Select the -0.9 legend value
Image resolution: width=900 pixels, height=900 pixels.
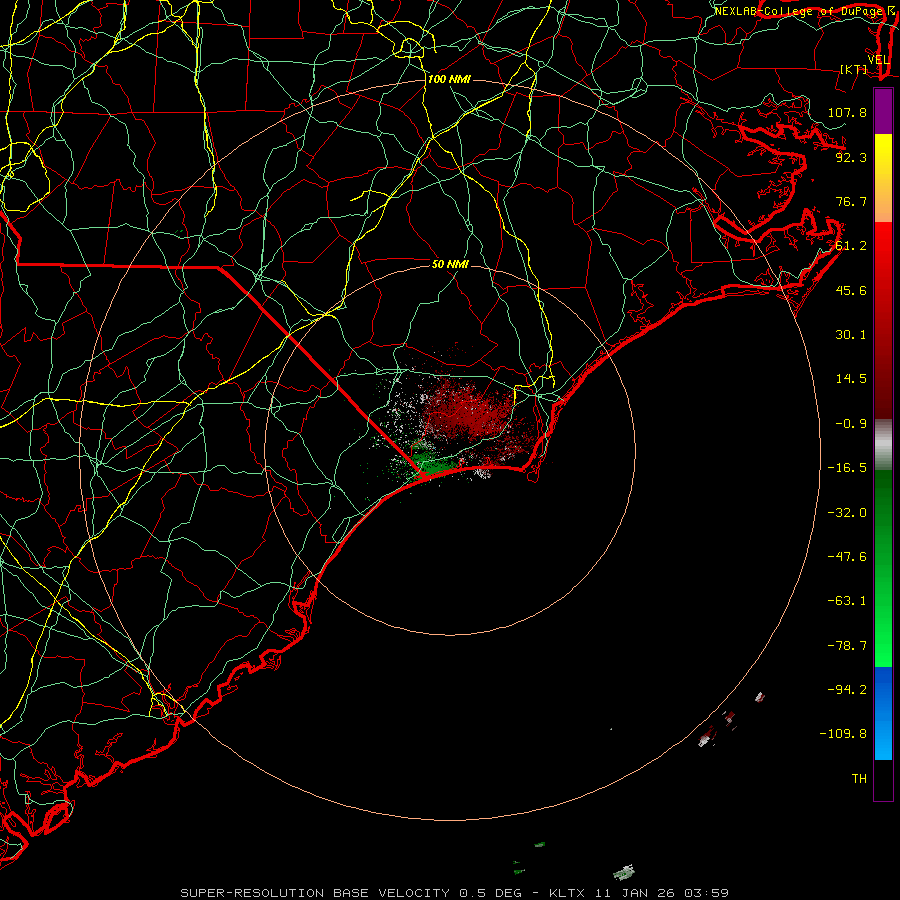tap(851, 424)
